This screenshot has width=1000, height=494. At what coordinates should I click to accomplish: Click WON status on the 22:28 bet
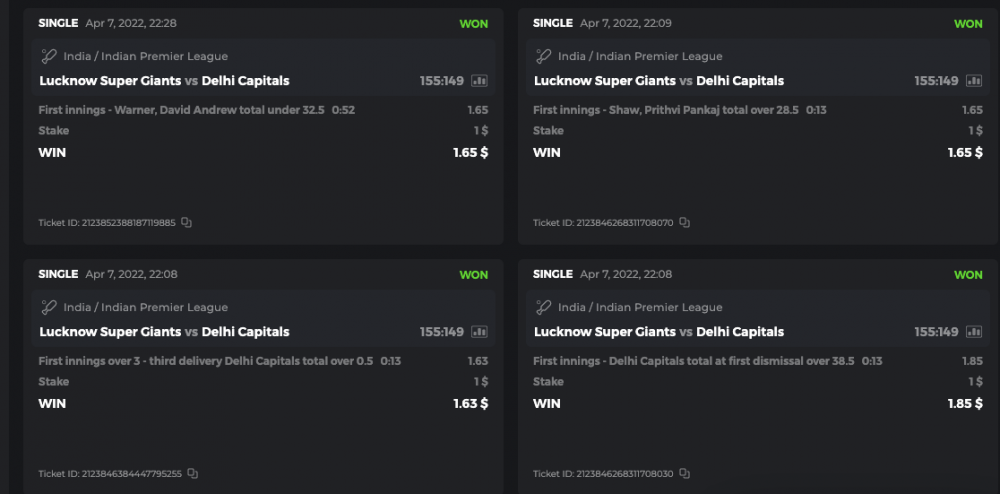pyautogui.click(x=474, y=24)
